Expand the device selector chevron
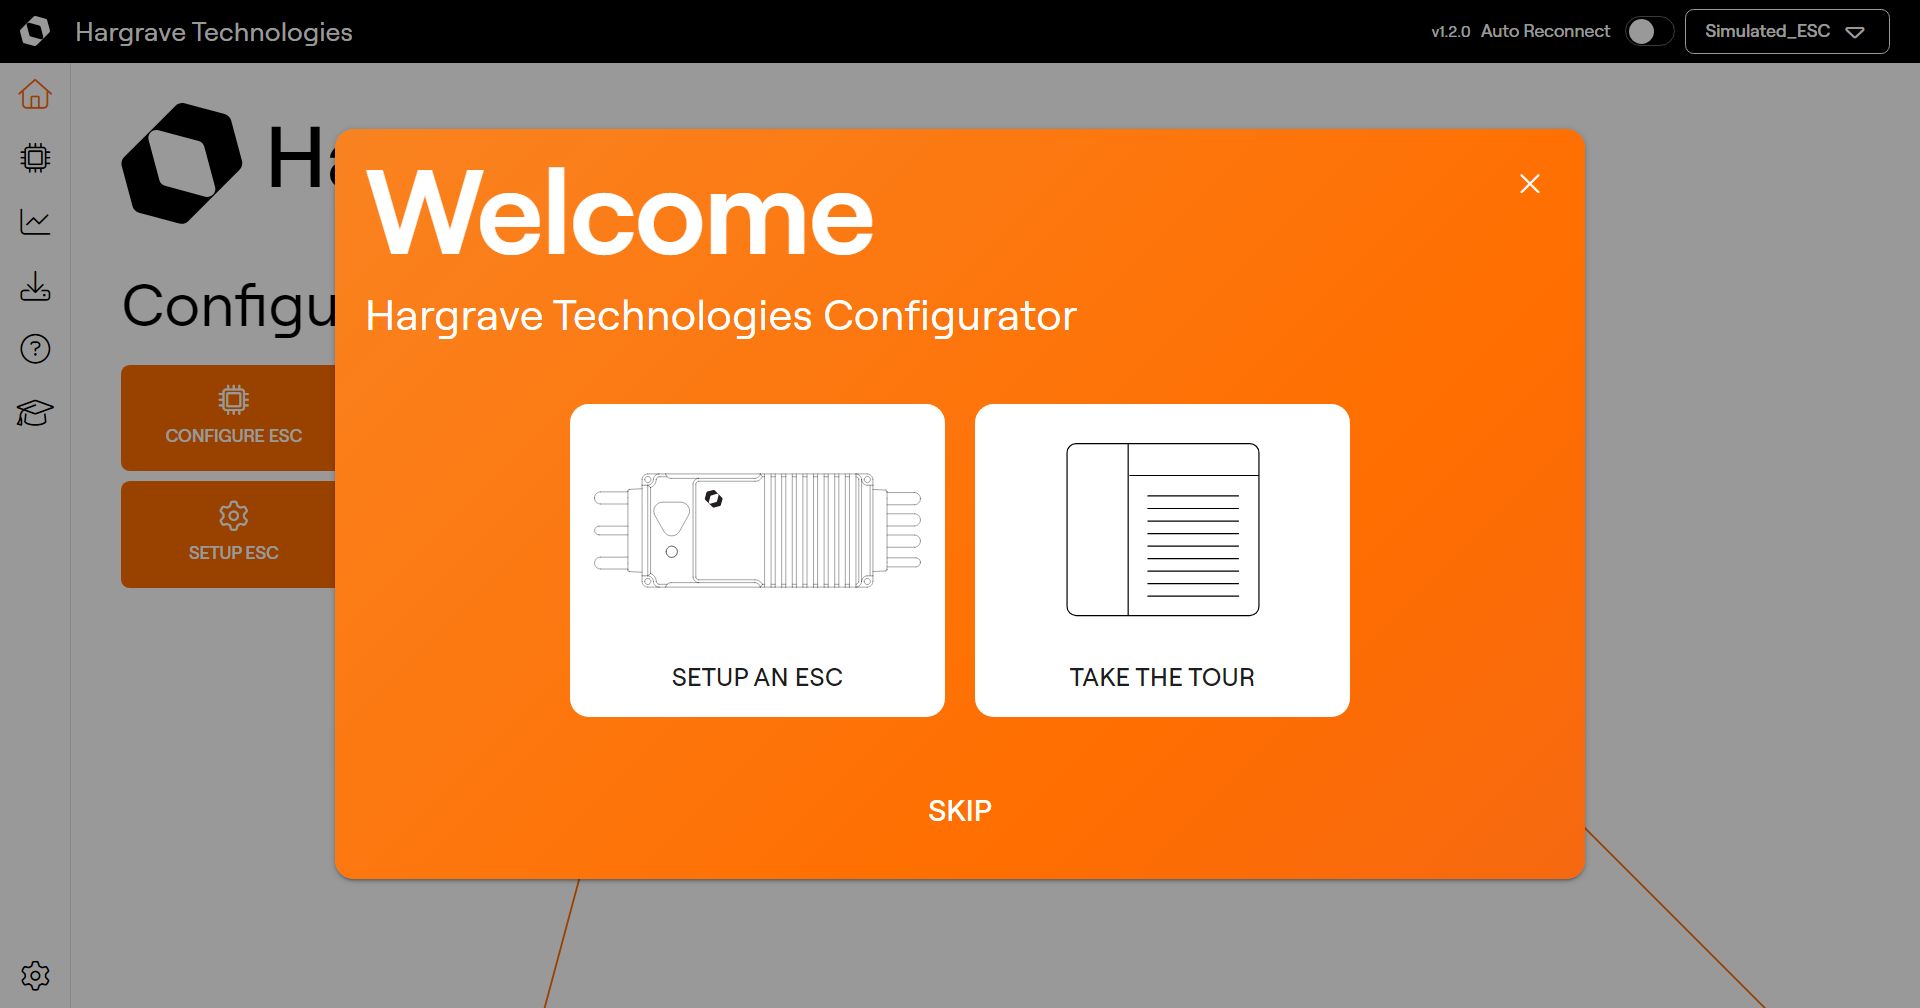The width and height of the screenshot is (1920, 1008). tap(1857, 32)
